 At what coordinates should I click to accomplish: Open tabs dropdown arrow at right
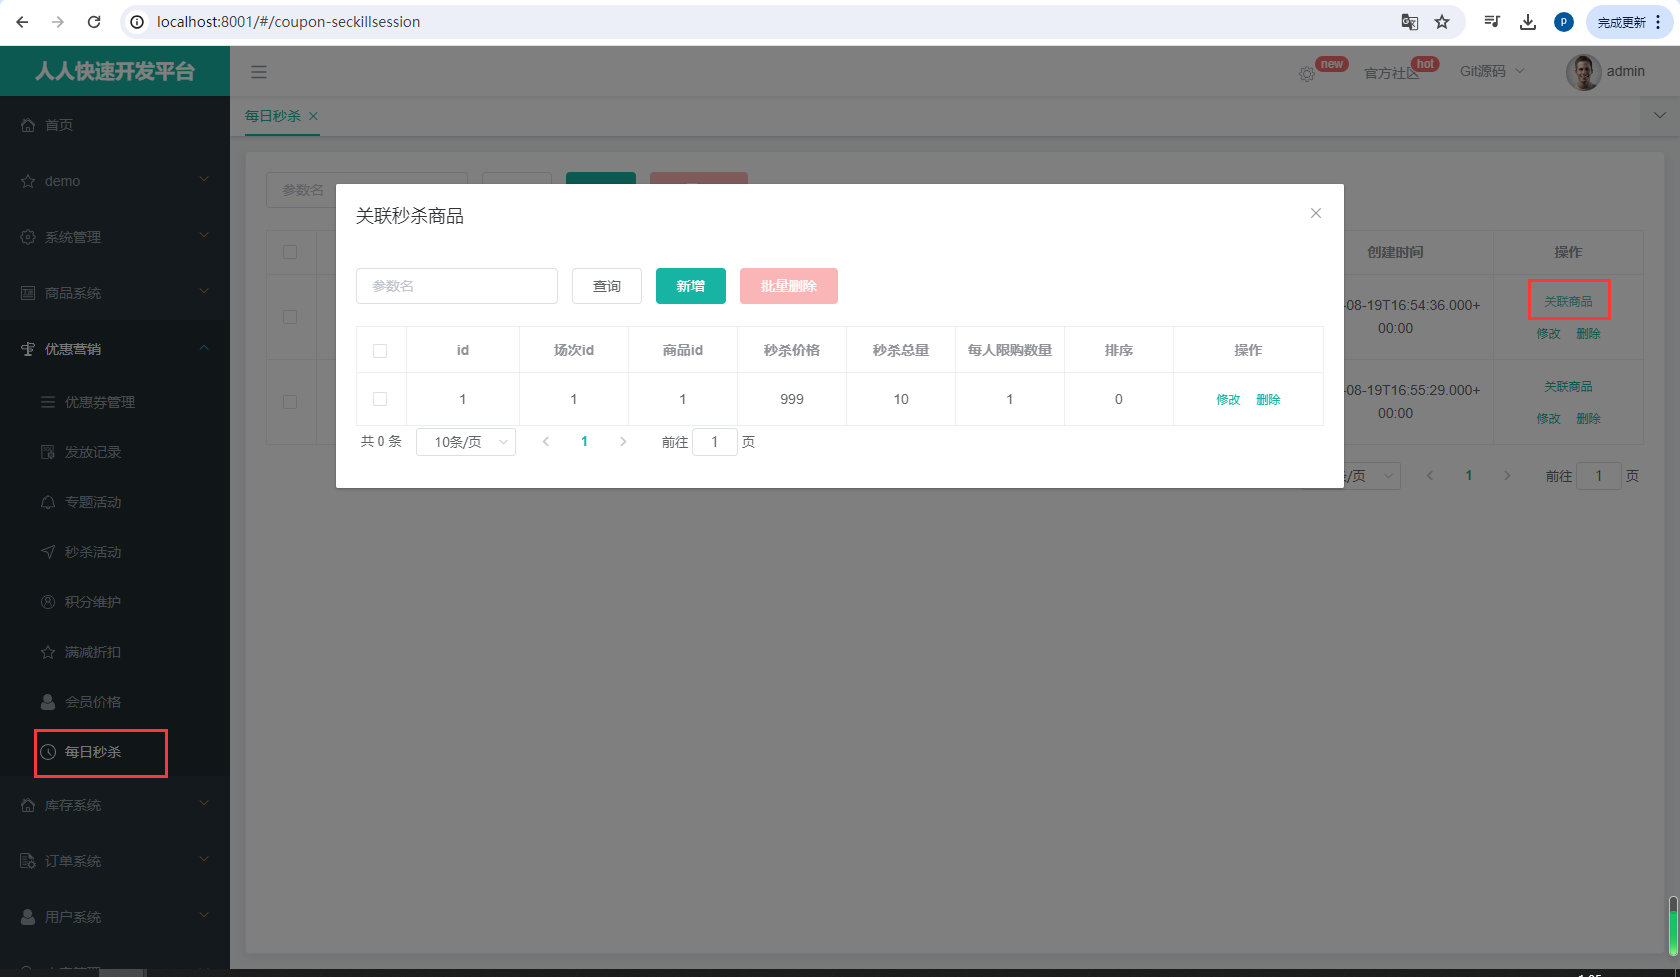[x=1660, y=116]
